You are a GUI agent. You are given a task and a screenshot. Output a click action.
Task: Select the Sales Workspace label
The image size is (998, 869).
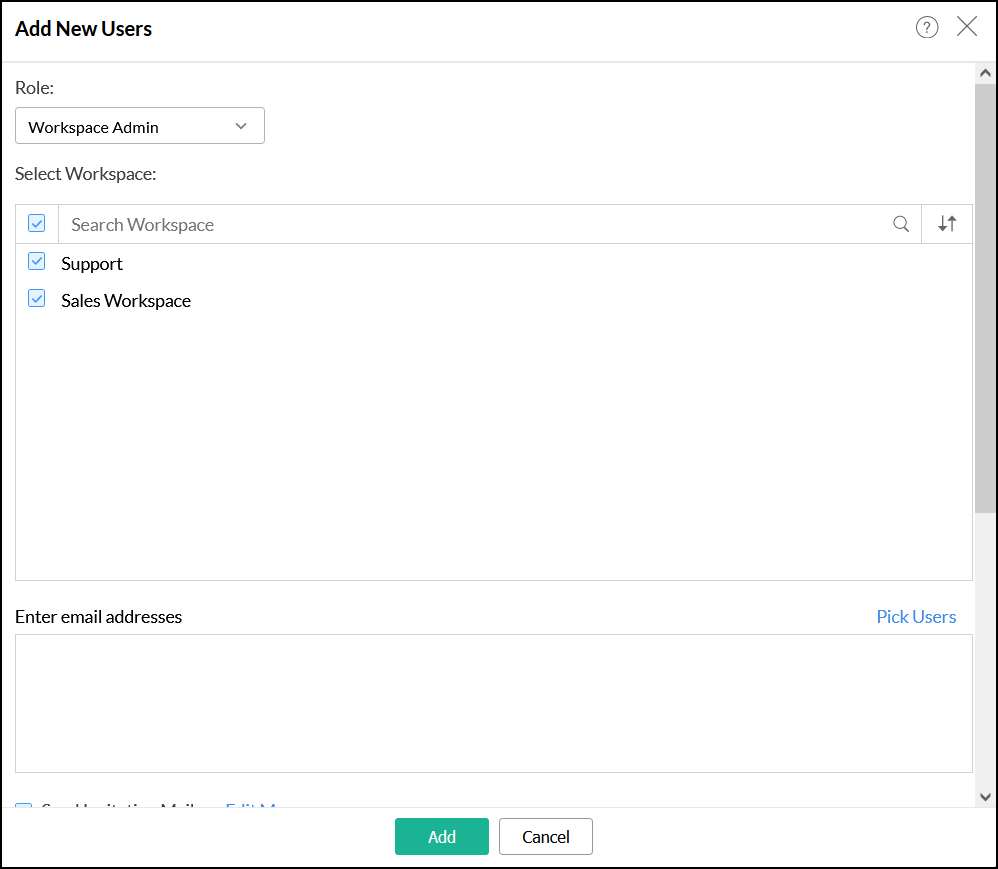point(126,301)
